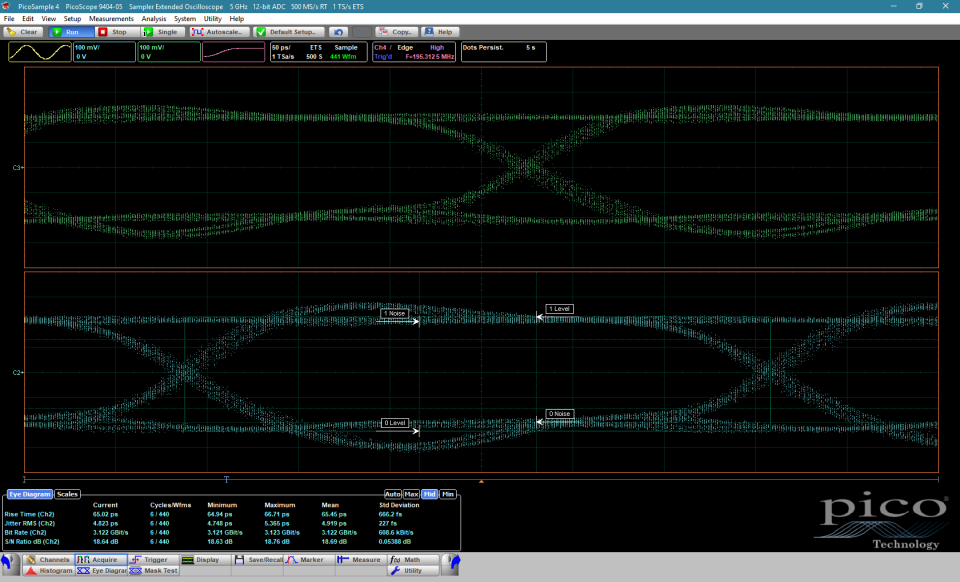Open the 50 ps timebase status box
The height and width of the screenshot is (582, 960).
click(318, 52)
